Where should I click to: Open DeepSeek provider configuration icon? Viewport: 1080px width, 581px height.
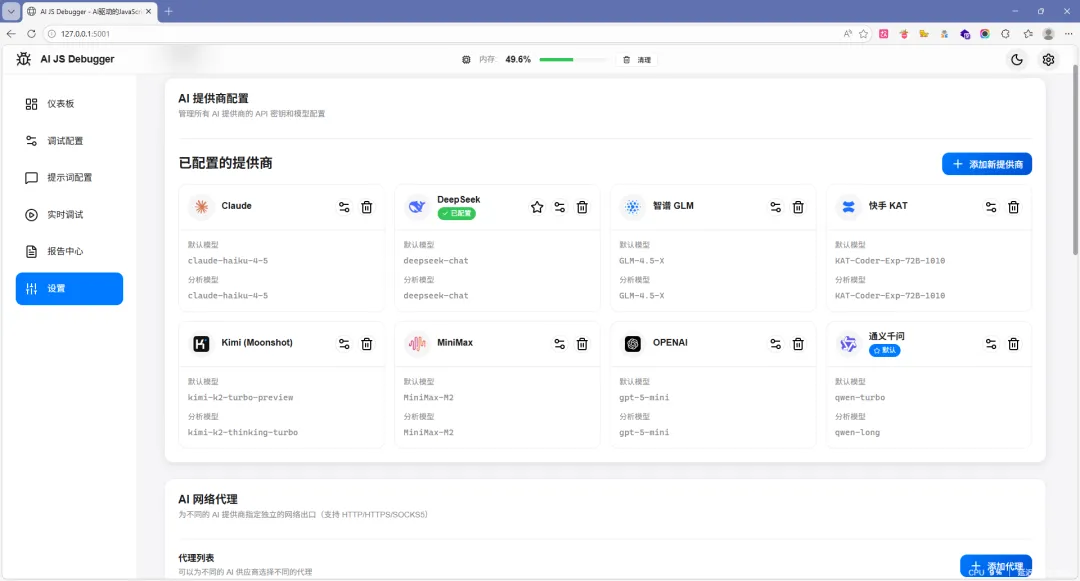click(x=559, y=207)
